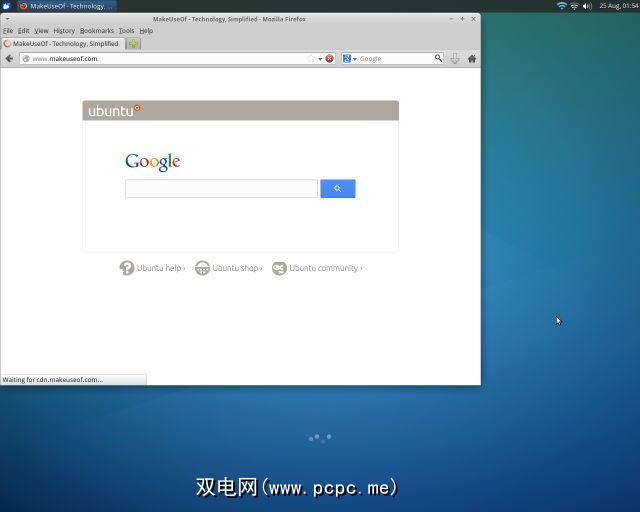Open URL history dropdown arrow
Viewport: 640px width, 512px height.
(320, 59)
